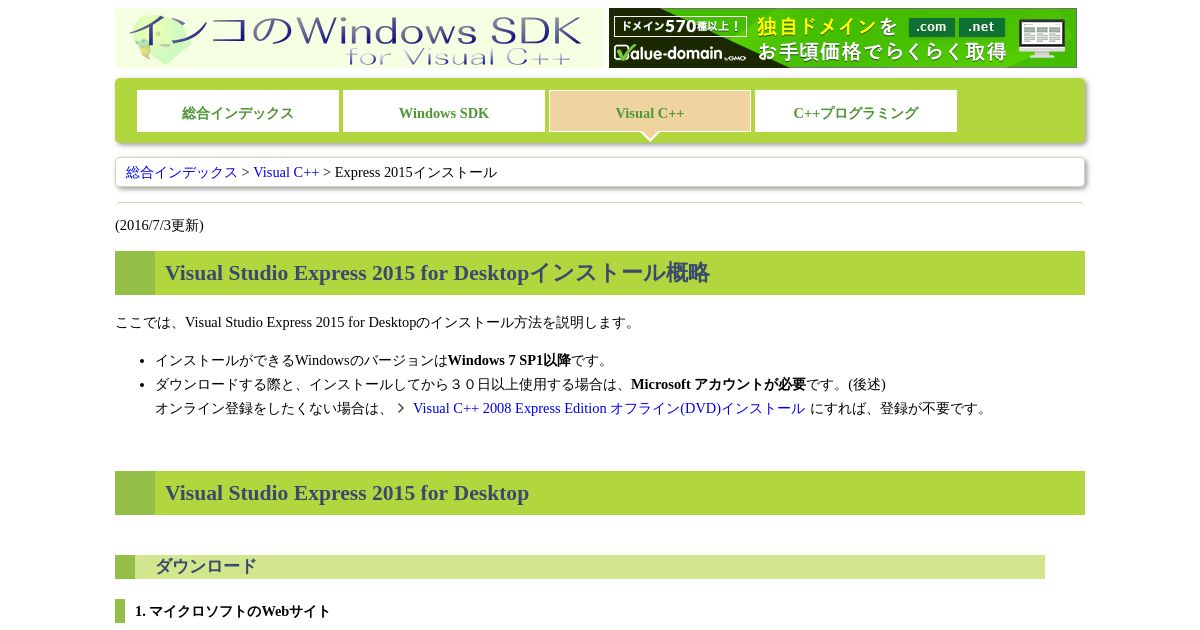Open Visual C++ 2008 Express Edition offline install link
The image size is (1200, 630).
pyautogui.click(x=608, y=408)
